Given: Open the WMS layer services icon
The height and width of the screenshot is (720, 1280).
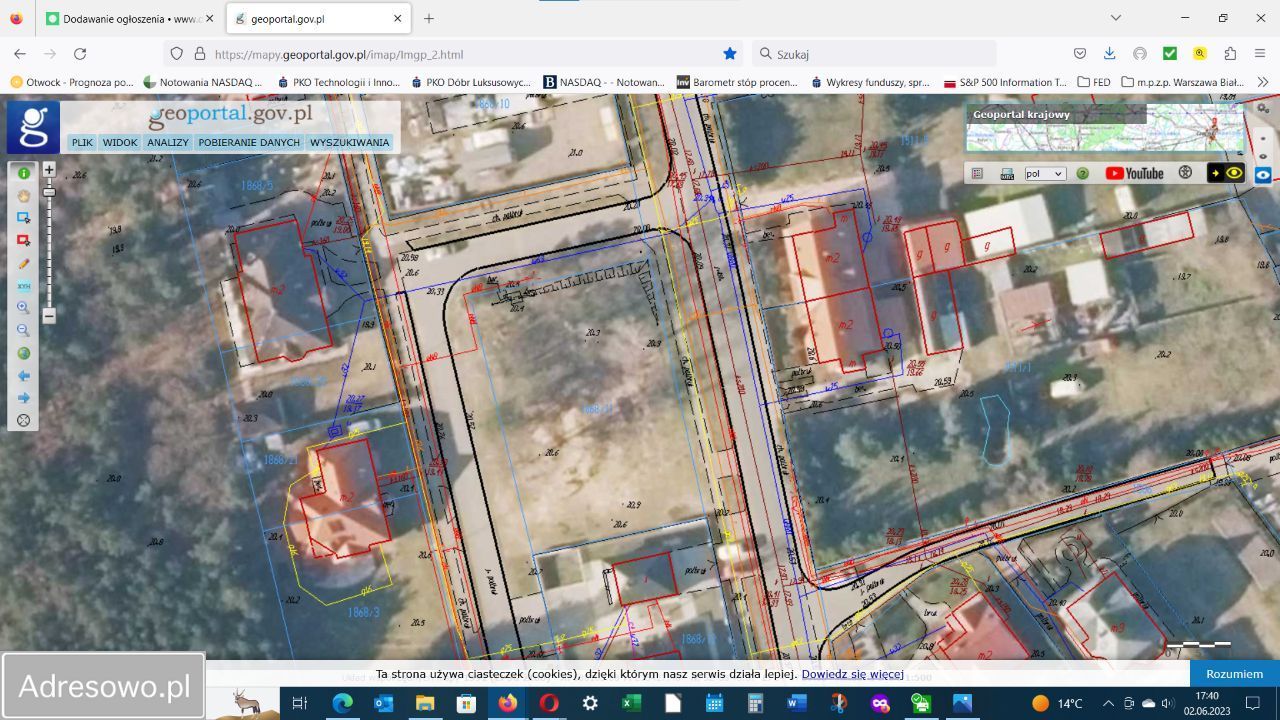Looking at the screenshot, I should click(1007, 173).
